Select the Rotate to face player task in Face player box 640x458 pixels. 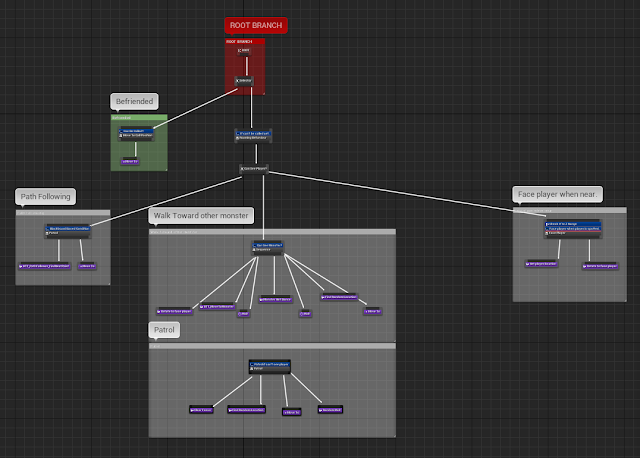(x=600, y=266)
